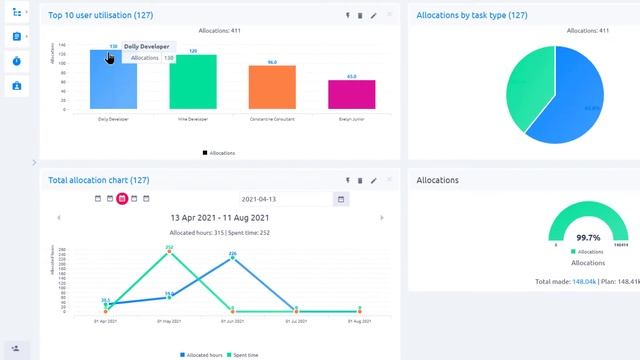Expand the clipboard sidebar submenu arrow
Viewport: 640px width, 360px height.
(27, 36)
